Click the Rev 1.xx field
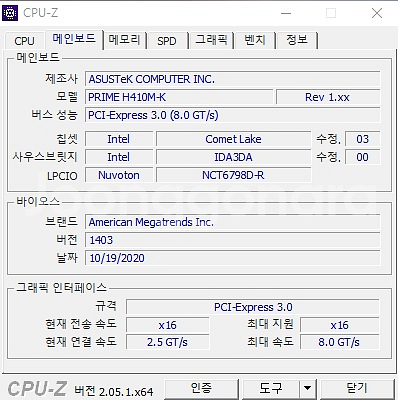Viewport: 398px width, 400px height. tap(328, 97)
